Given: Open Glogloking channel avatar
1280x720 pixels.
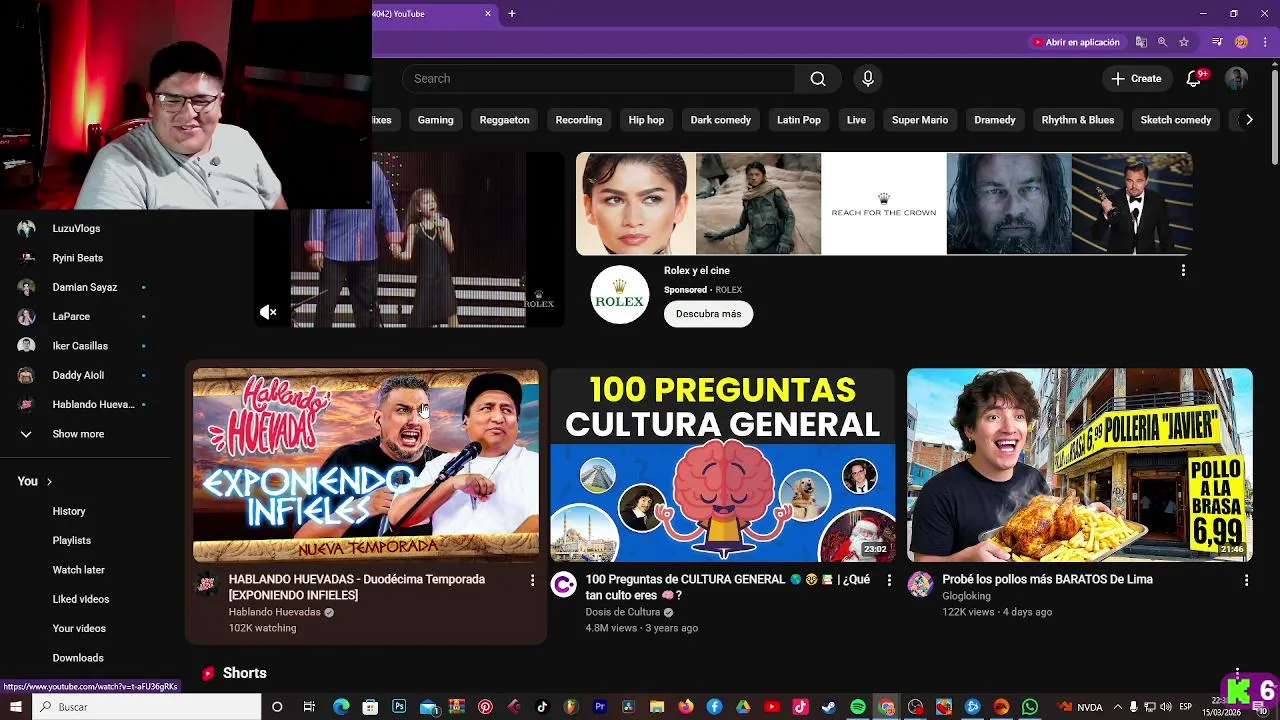Looking at the screenshot, I should tap(920, 585).
